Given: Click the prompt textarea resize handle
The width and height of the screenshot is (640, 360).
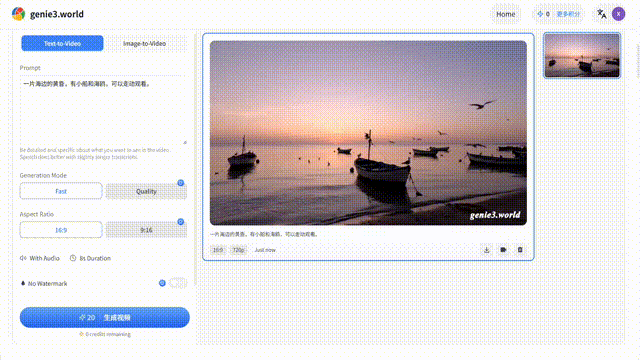Looking at the screenshot, I should point(185,142).
